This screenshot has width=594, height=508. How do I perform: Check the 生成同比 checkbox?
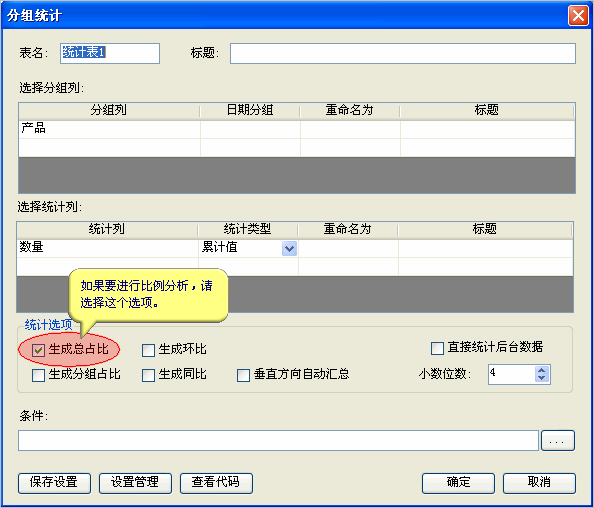coord(148,375)
